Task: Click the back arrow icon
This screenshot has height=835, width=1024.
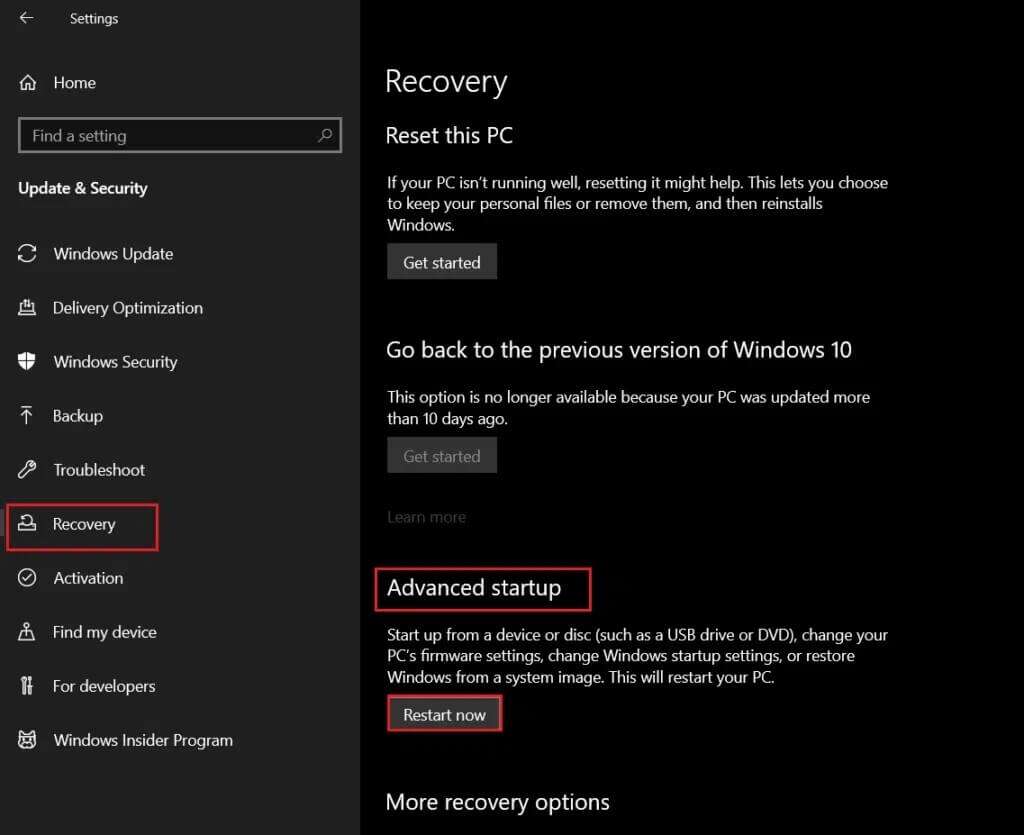Action: pyautogui.click(x=26, y=18)
